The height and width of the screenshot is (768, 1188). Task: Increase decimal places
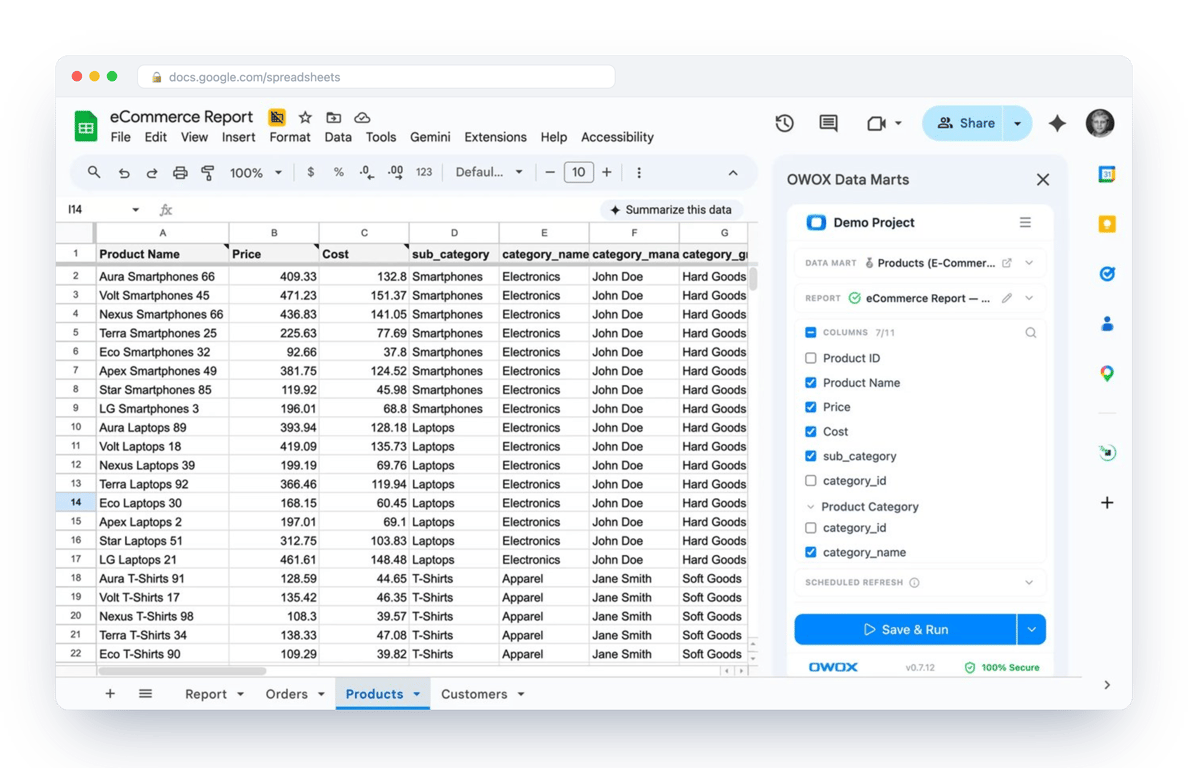395,172
